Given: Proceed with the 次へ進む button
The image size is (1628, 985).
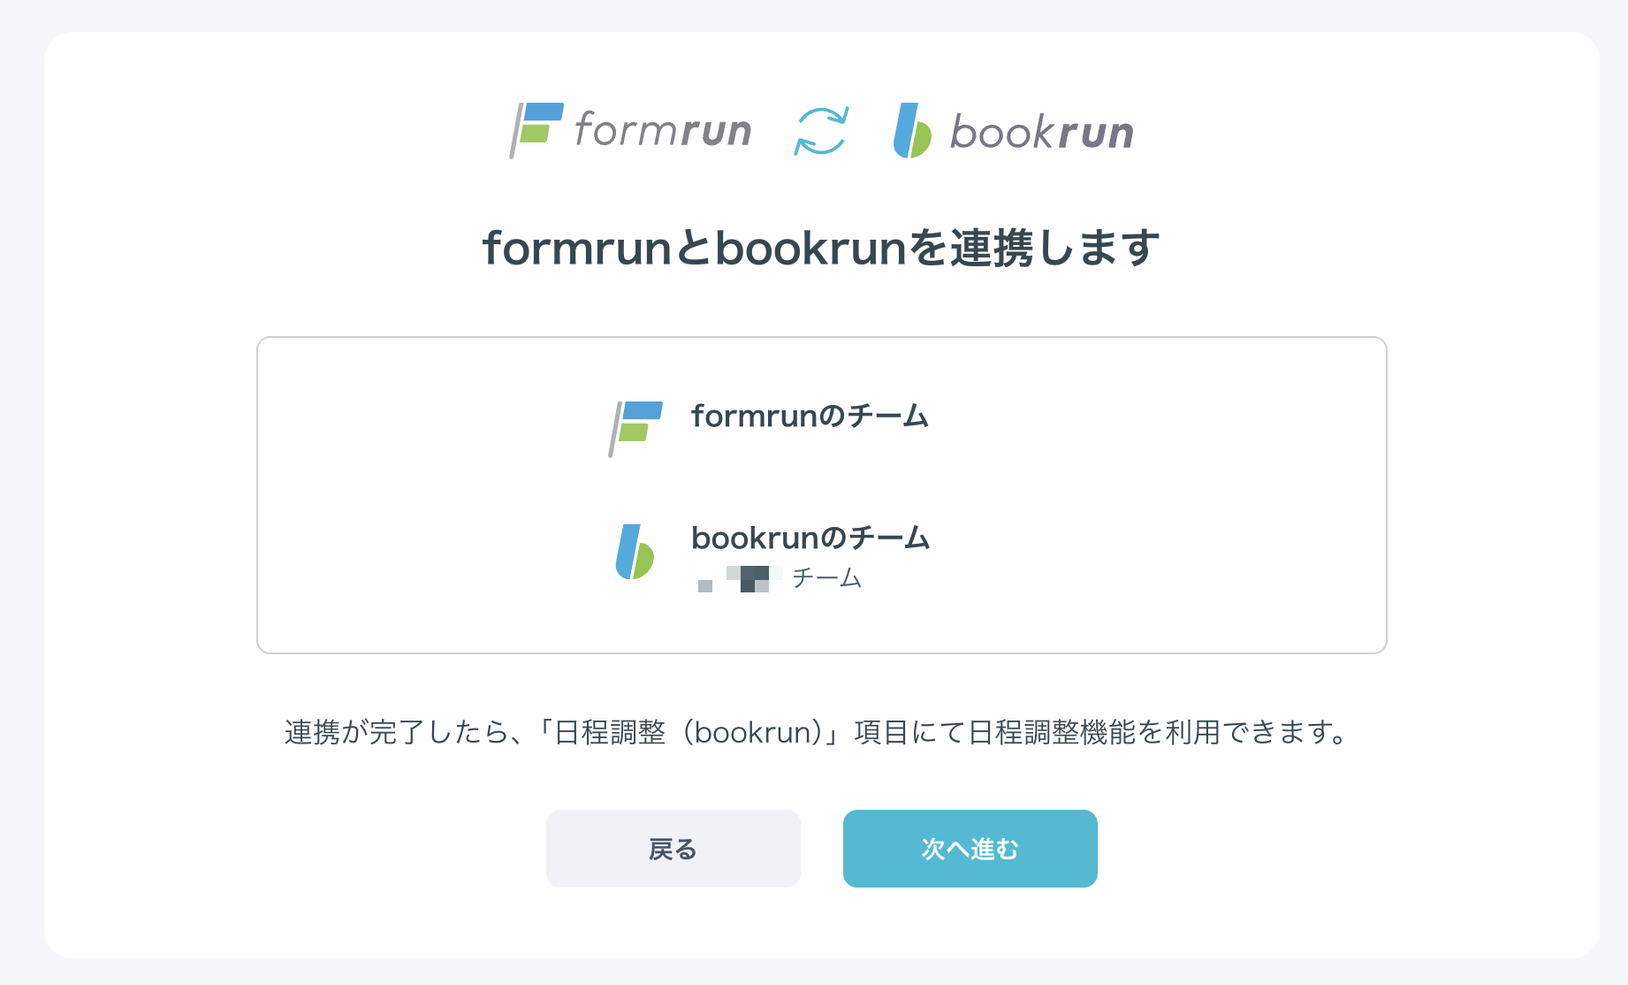Looking at the screenshot, I should point(970,848).
